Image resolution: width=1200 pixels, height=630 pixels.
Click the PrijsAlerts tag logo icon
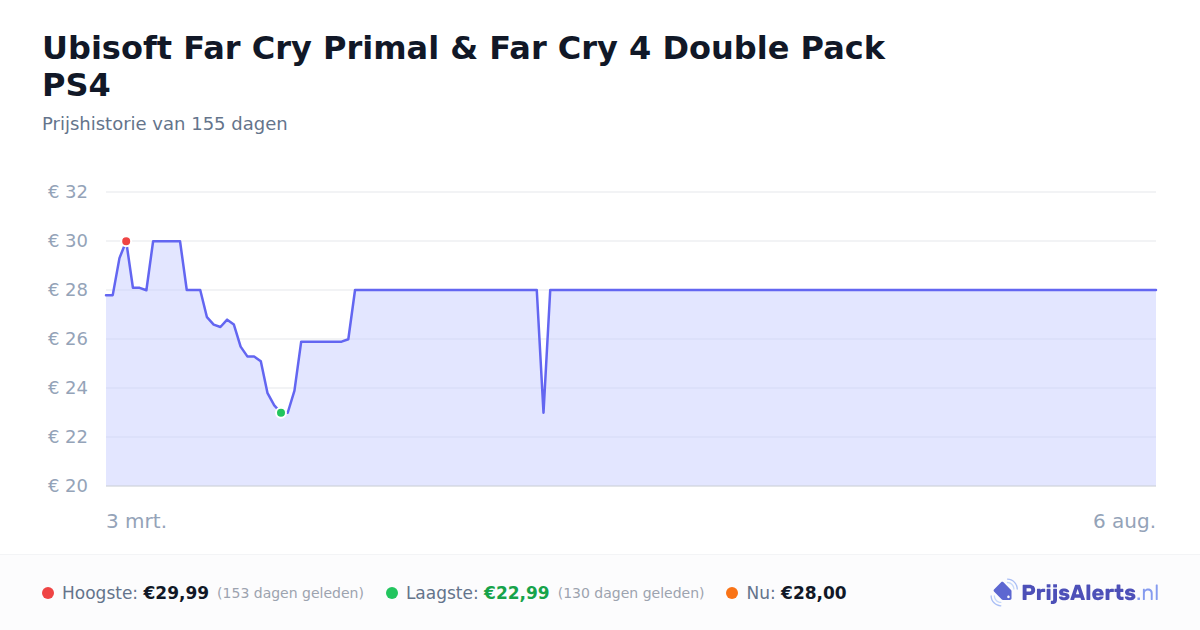coord(1002,593)
